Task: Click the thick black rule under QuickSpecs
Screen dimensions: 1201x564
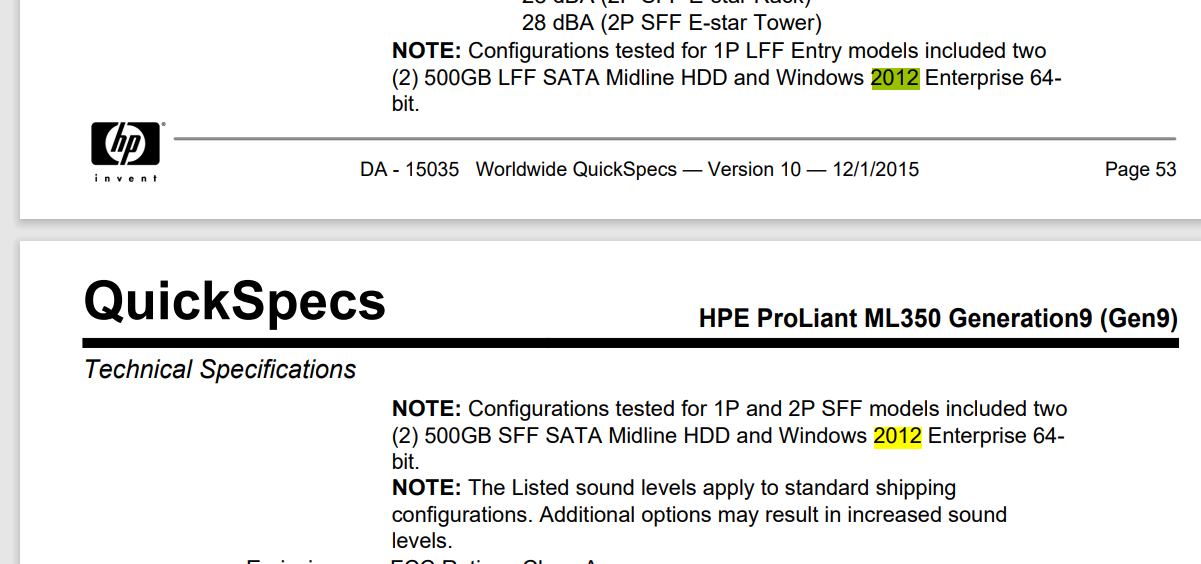Action: (630, 343)
